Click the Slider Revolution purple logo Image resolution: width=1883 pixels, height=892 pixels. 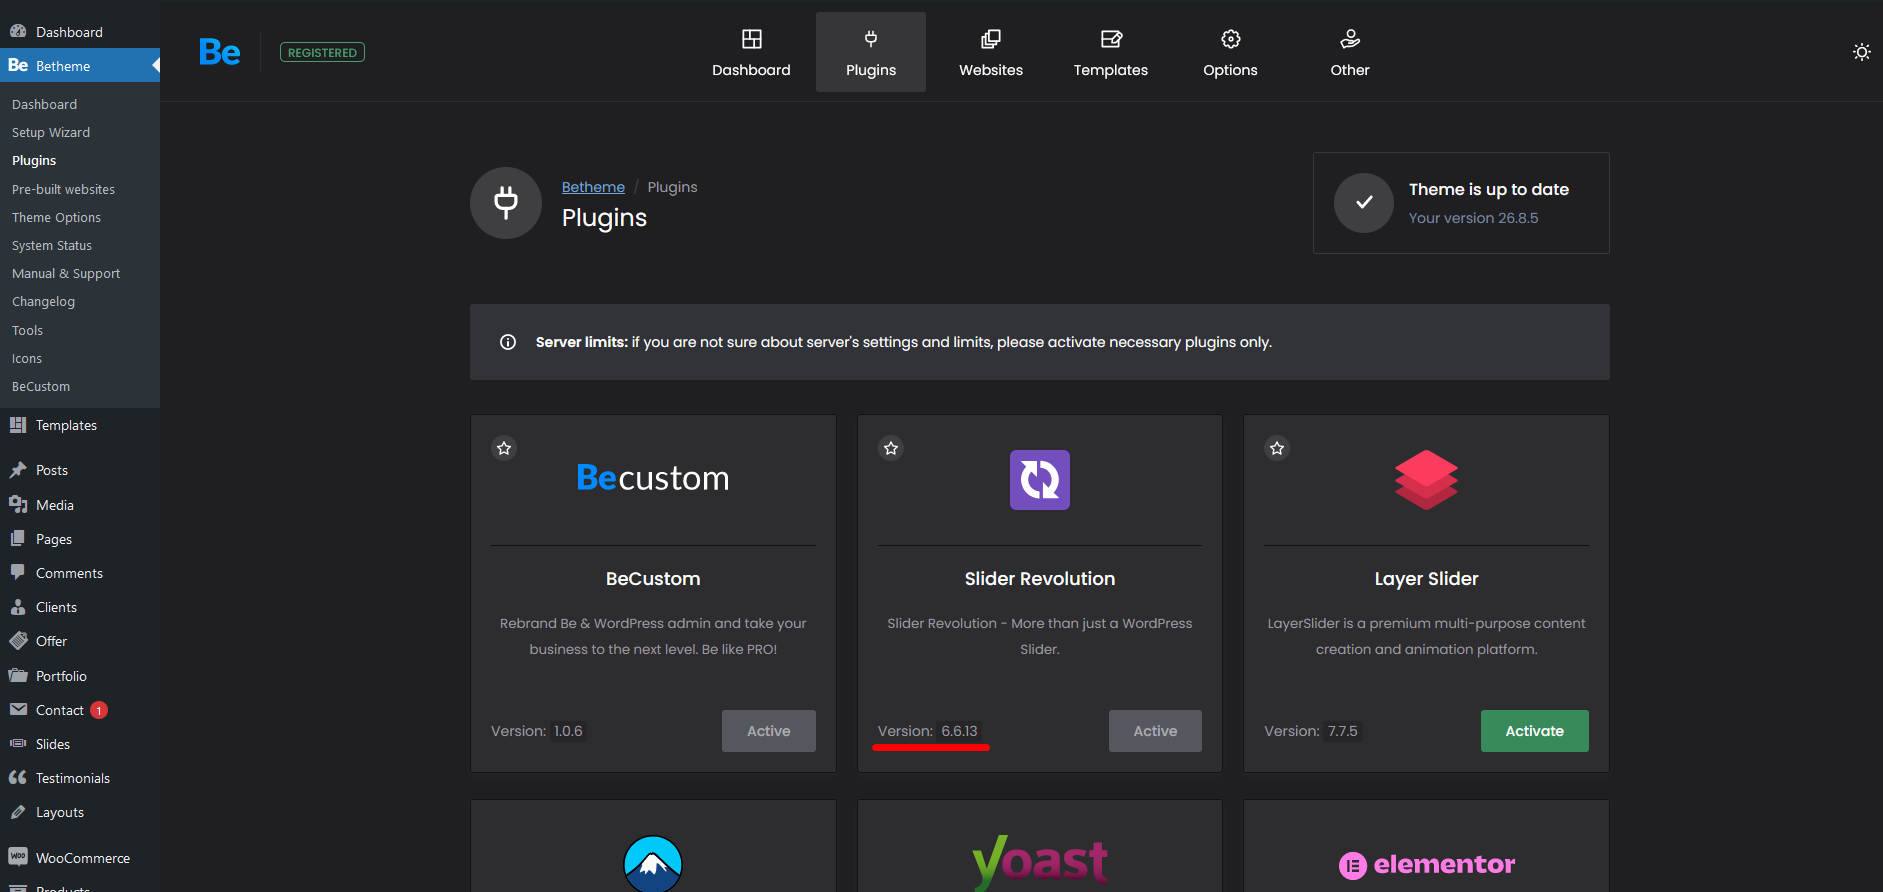tap(1040, 480)
